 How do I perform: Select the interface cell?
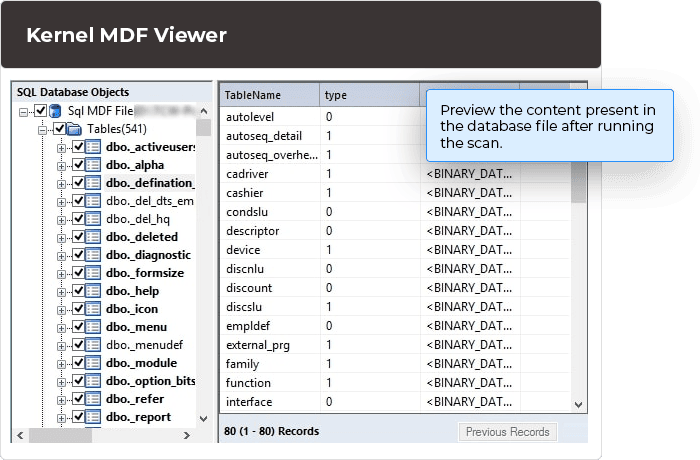point(270,402)
